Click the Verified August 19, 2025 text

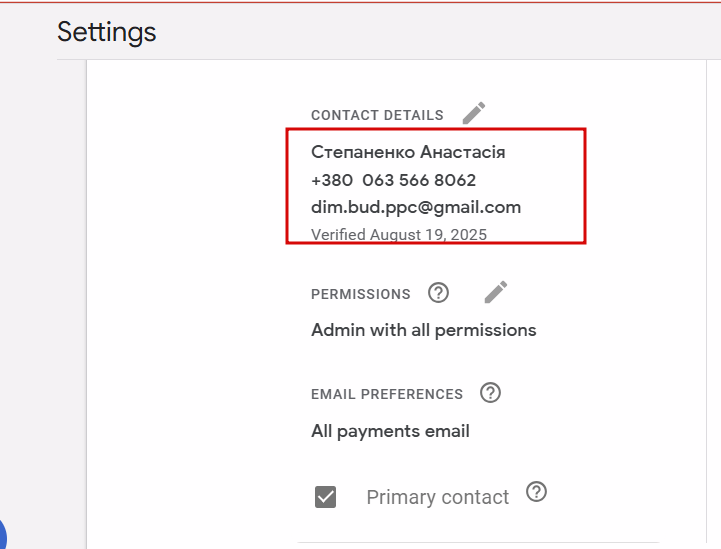399,234
